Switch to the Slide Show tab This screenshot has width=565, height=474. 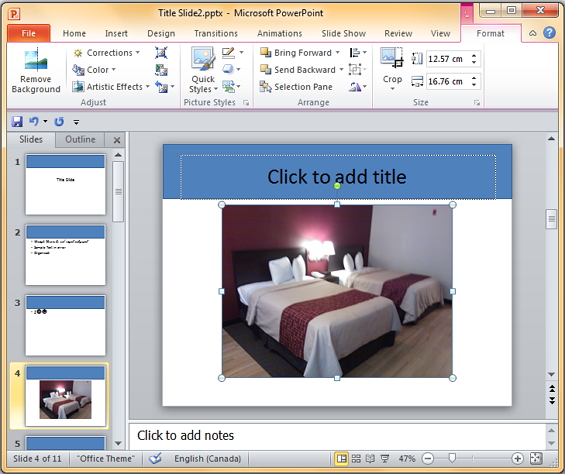coord(343,33)
